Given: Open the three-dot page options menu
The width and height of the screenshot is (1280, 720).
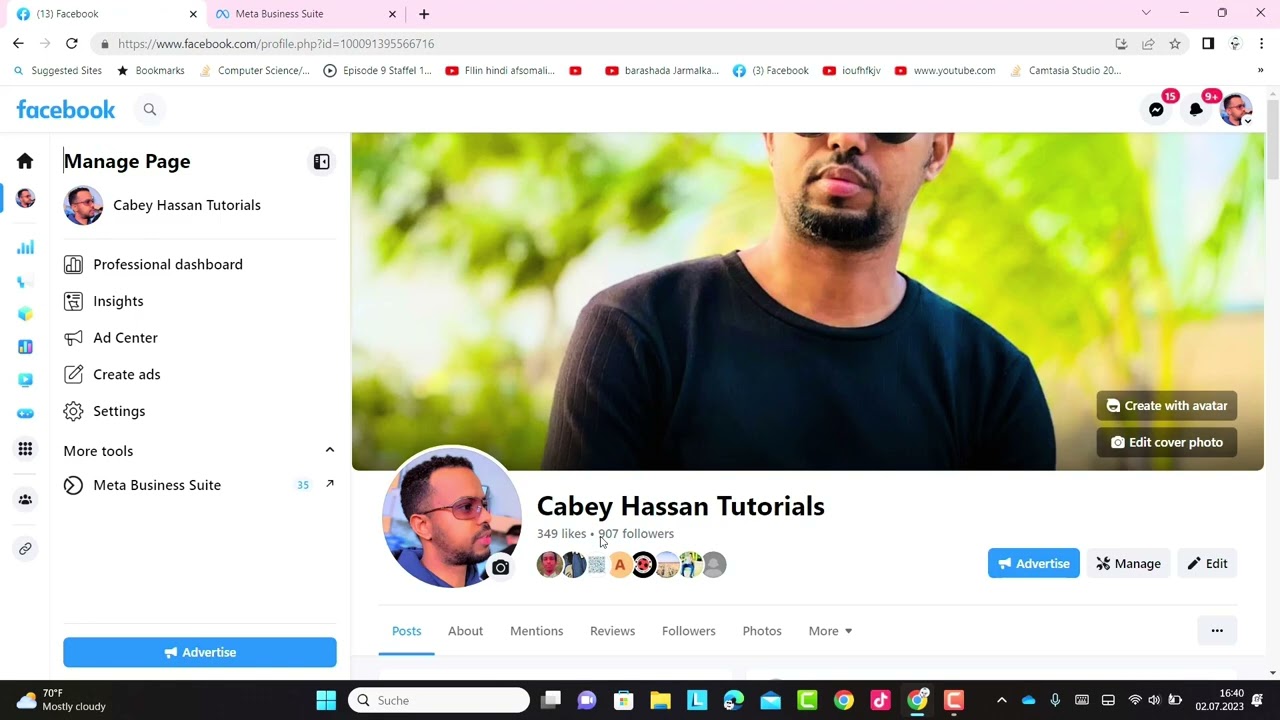Looking at the screenshot, I should pos(1217,630).
